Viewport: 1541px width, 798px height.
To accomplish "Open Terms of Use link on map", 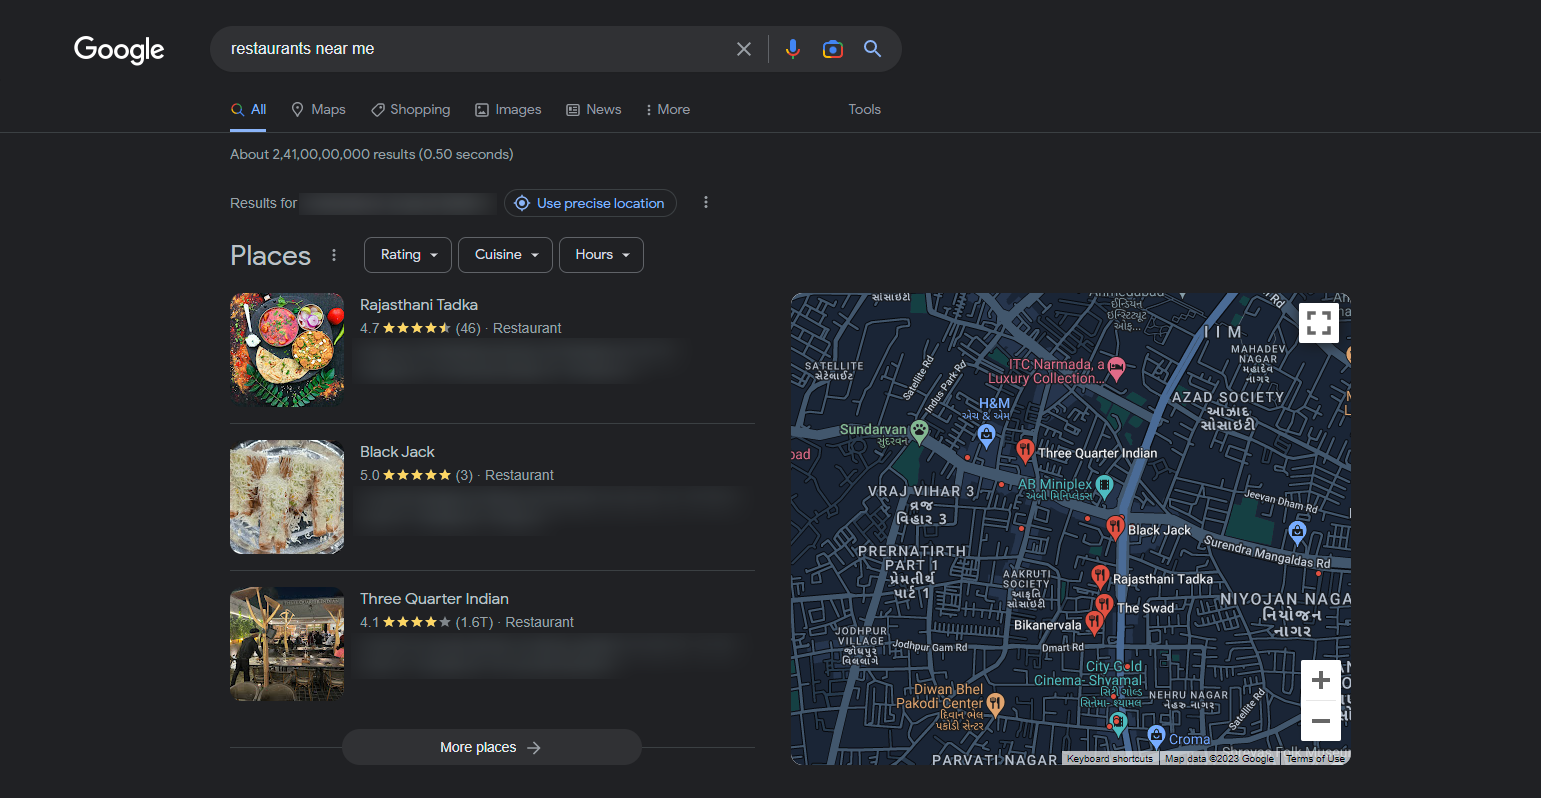I will 1315,759.
